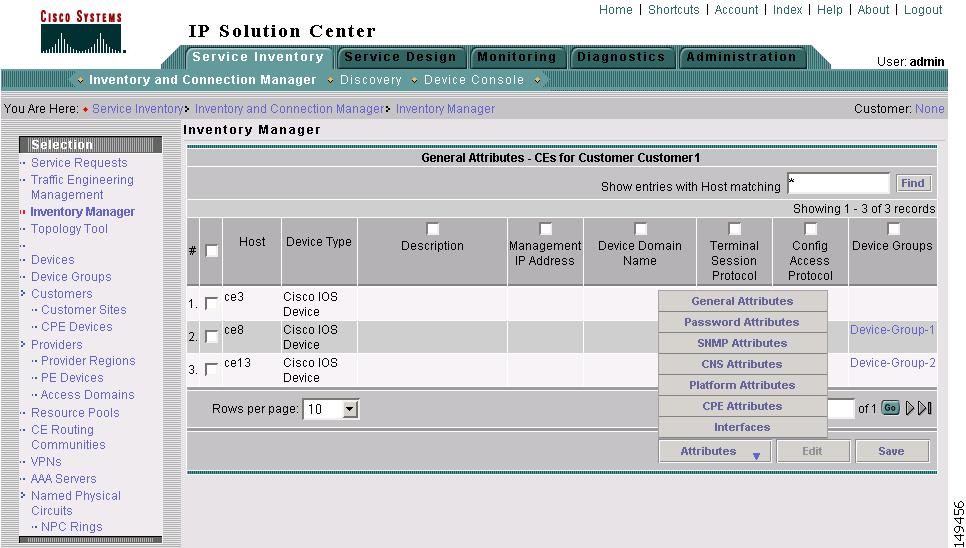Choose General Attributes from the menu

click(x=742, y=301)
